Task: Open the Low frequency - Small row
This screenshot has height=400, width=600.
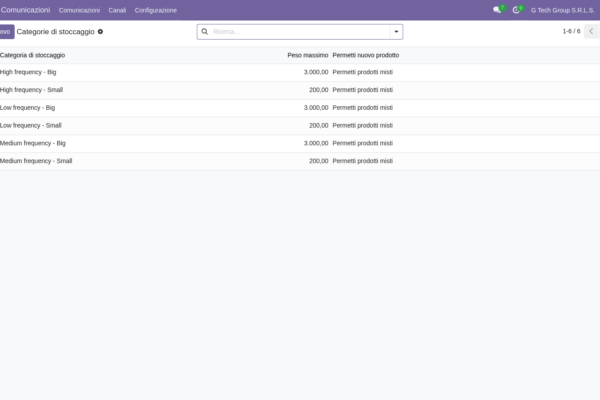Action: click(x=300, y=126)
